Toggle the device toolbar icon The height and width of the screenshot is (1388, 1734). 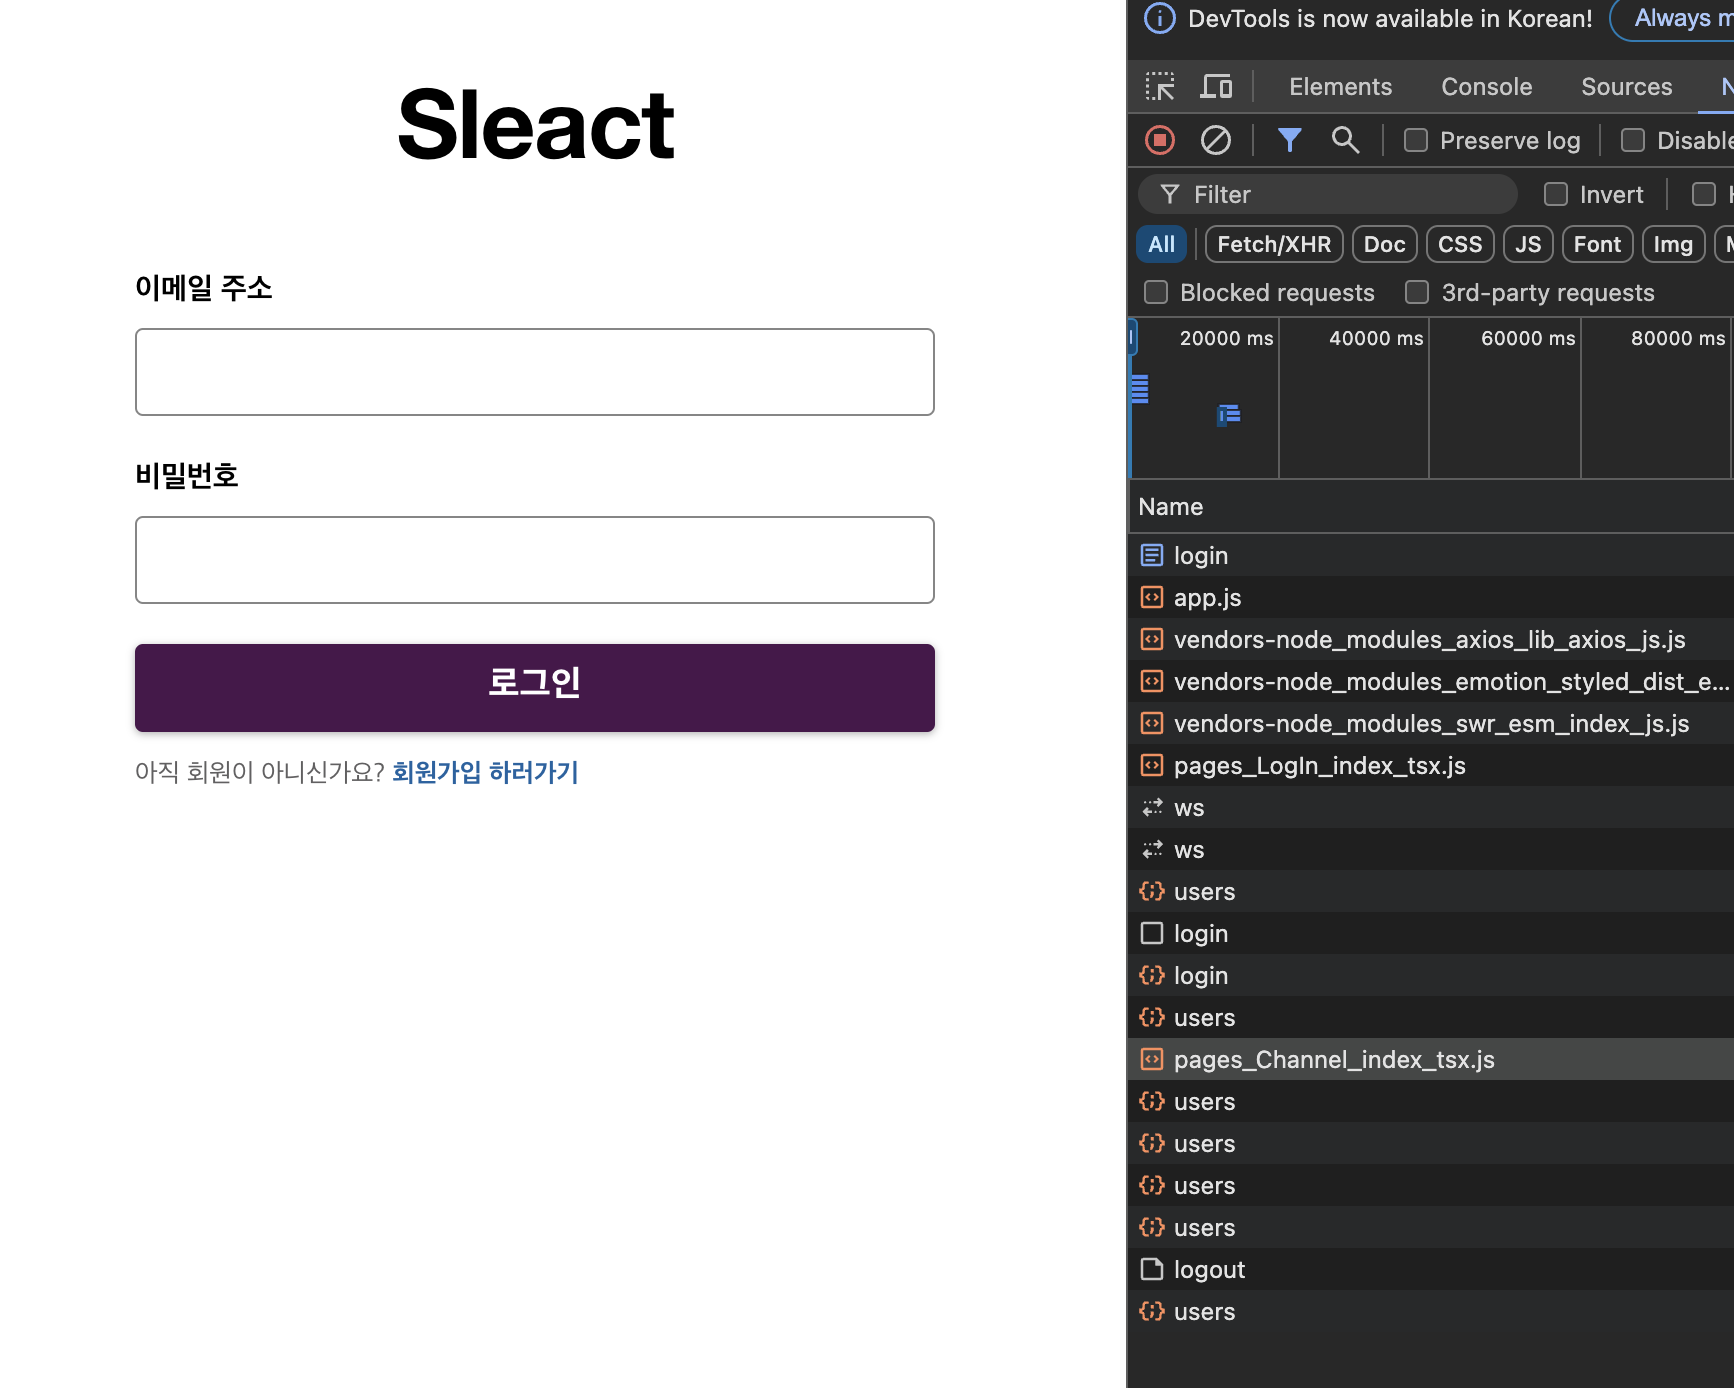point(1216,87)
